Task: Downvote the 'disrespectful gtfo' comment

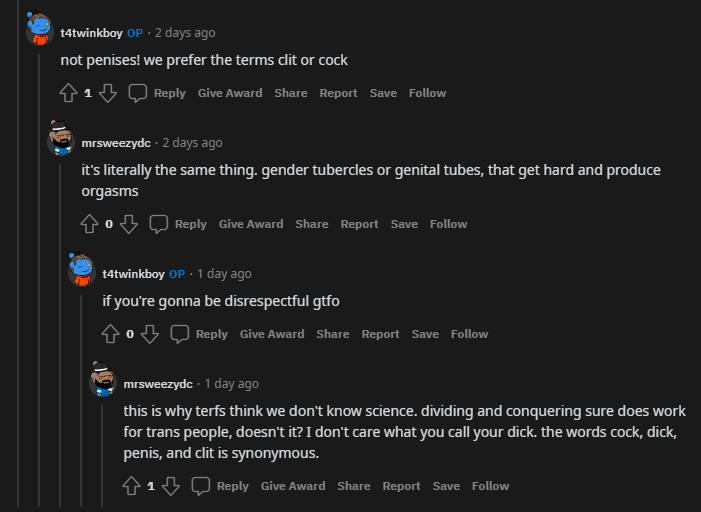Action: 150,334
